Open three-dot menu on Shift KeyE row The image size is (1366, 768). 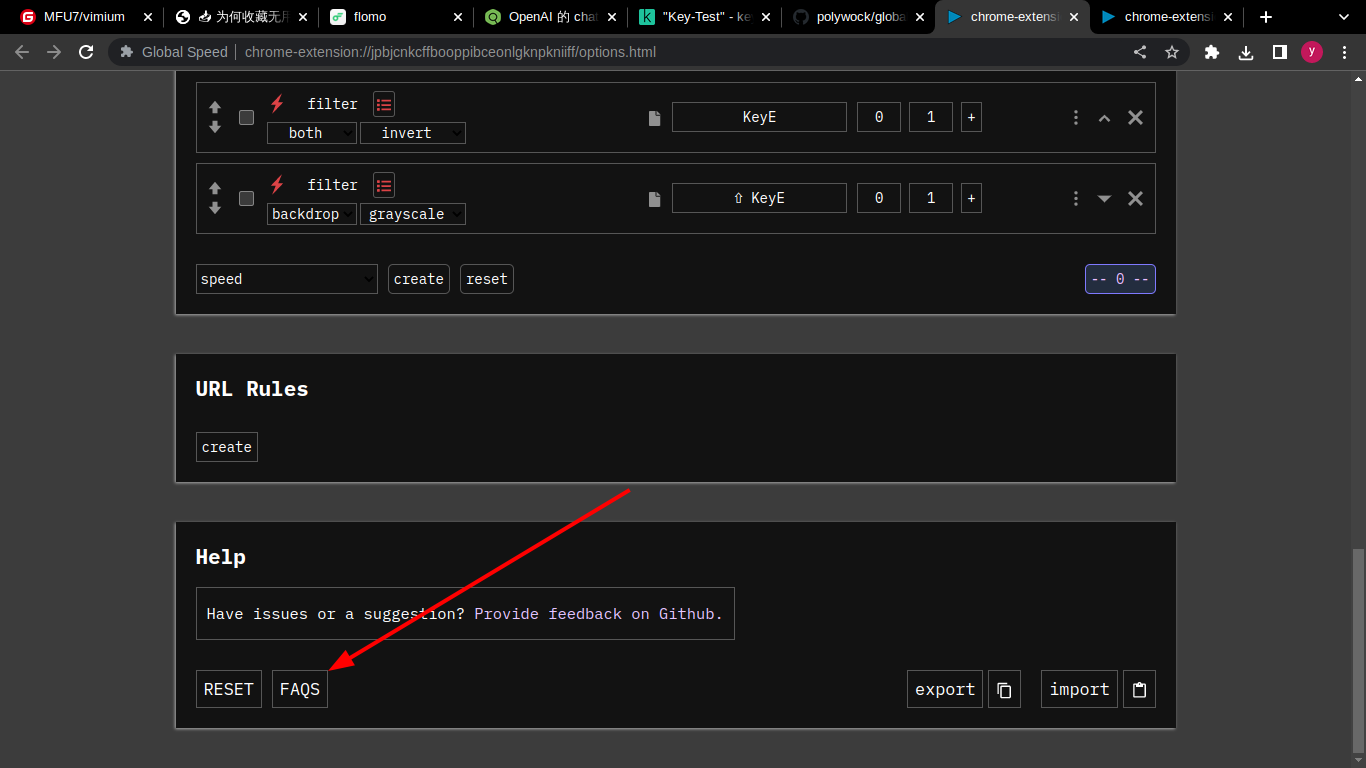click(x=1076, y=198)
